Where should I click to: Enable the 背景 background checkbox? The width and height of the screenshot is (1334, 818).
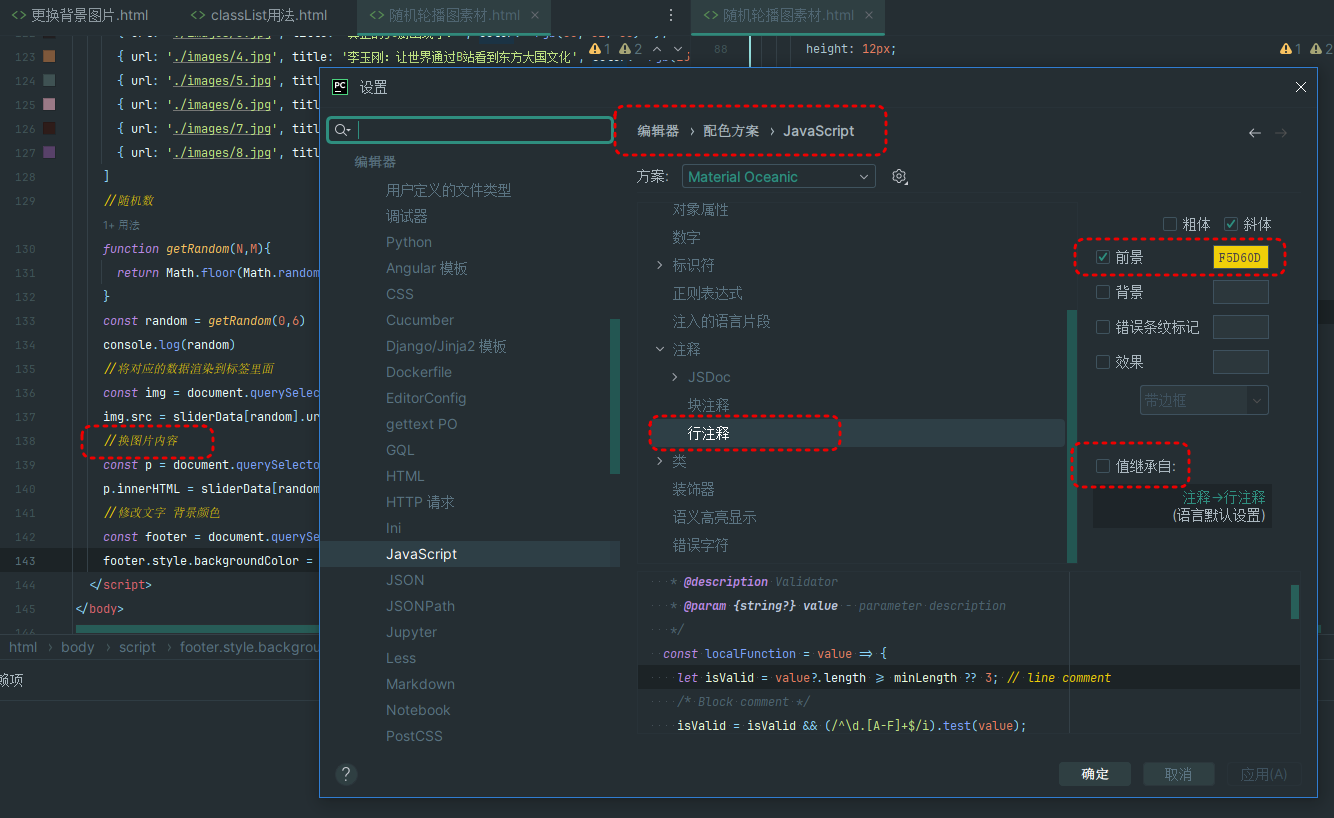click(x=1103, y=292)
